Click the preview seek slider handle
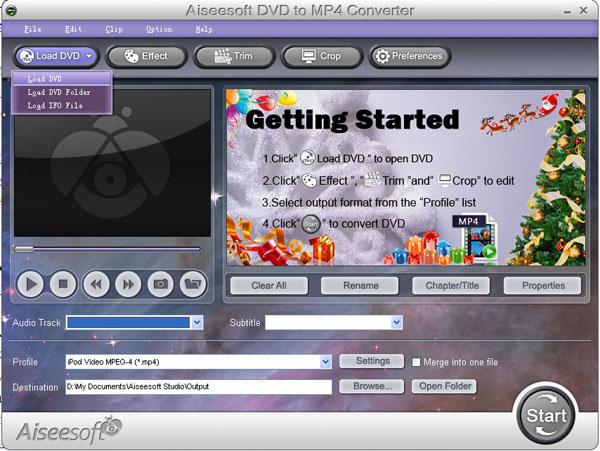The image size is (600, 451). 24,249
